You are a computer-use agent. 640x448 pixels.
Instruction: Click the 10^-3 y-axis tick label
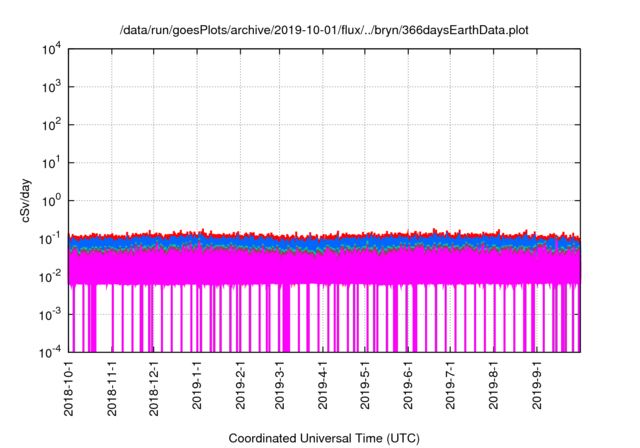pyautogui.click(x=50, y=314)
